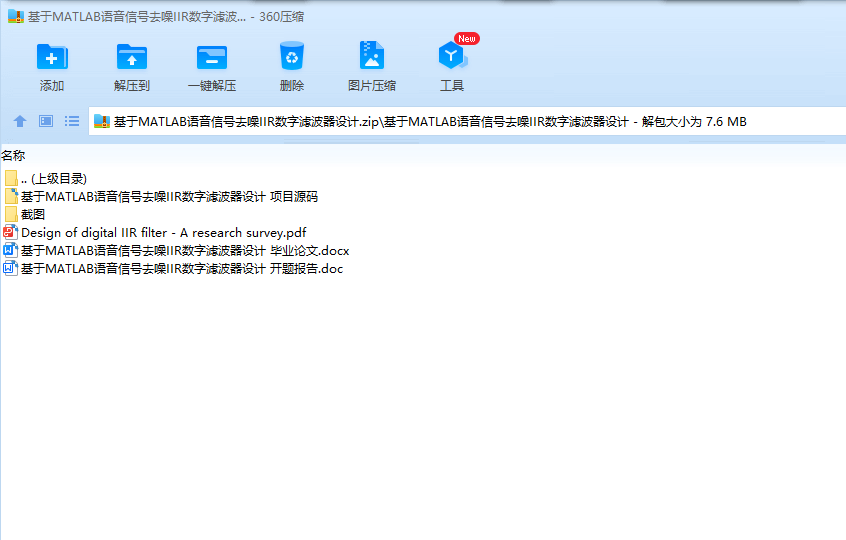Switch to list view icon

point(72,121)
